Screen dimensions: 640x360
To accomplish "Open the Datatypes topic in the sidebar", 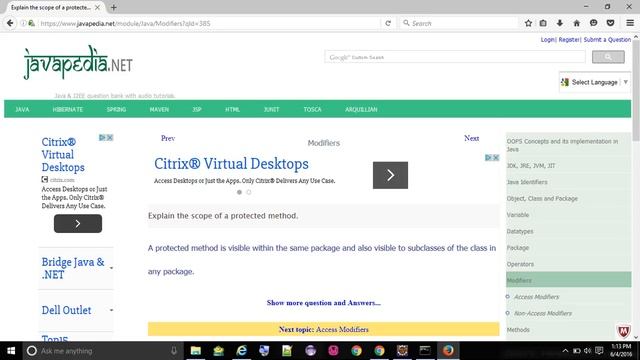I will coord(520,231).
